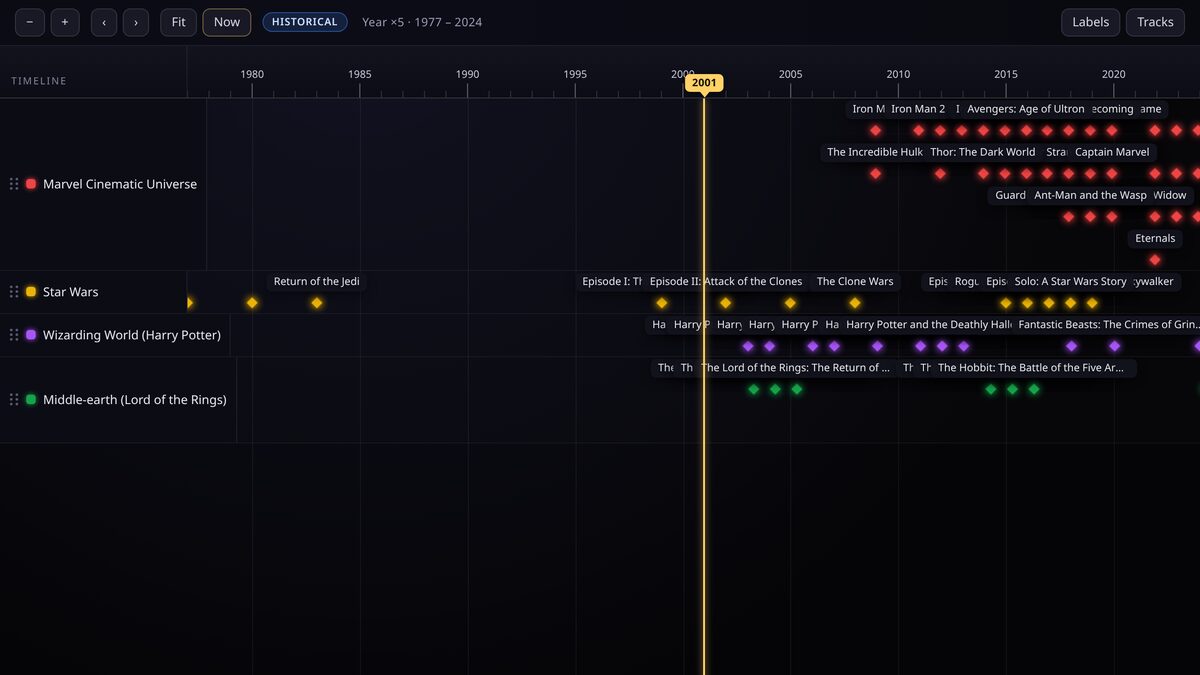
Task: Select the Middle-earth (Lord of the Rings) track
Action: pyautogui.click(x=135, y=400)
